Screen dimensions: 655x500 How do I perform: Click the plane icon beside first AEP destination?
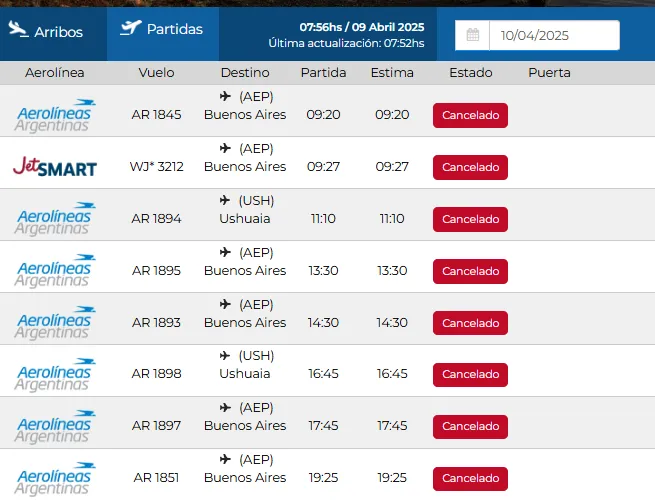[225, 97]
